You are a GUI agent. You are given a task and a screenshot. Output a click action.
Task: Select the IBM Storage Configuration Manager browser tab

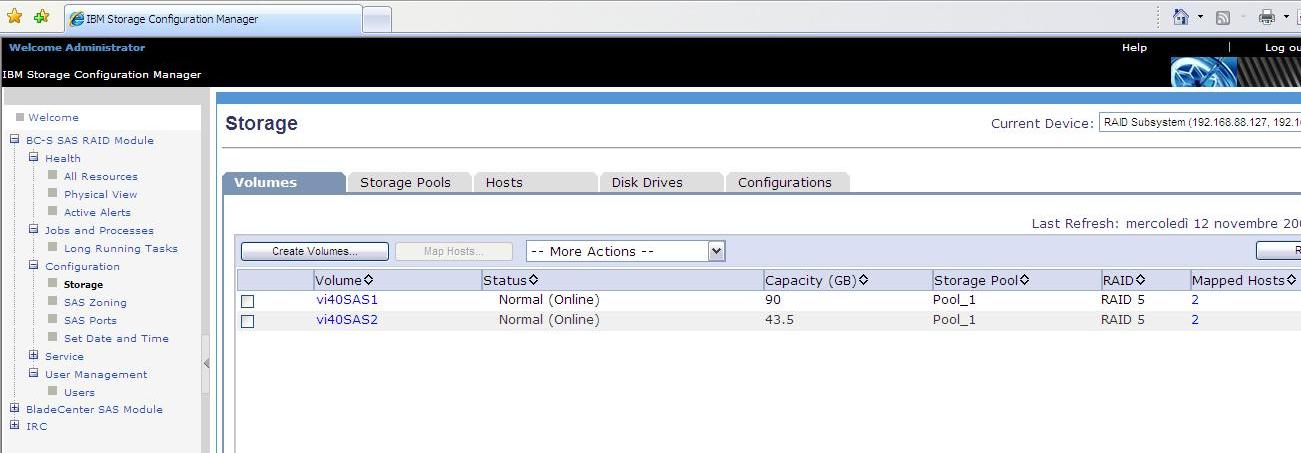pyautogui.click(x=213, y=19)
